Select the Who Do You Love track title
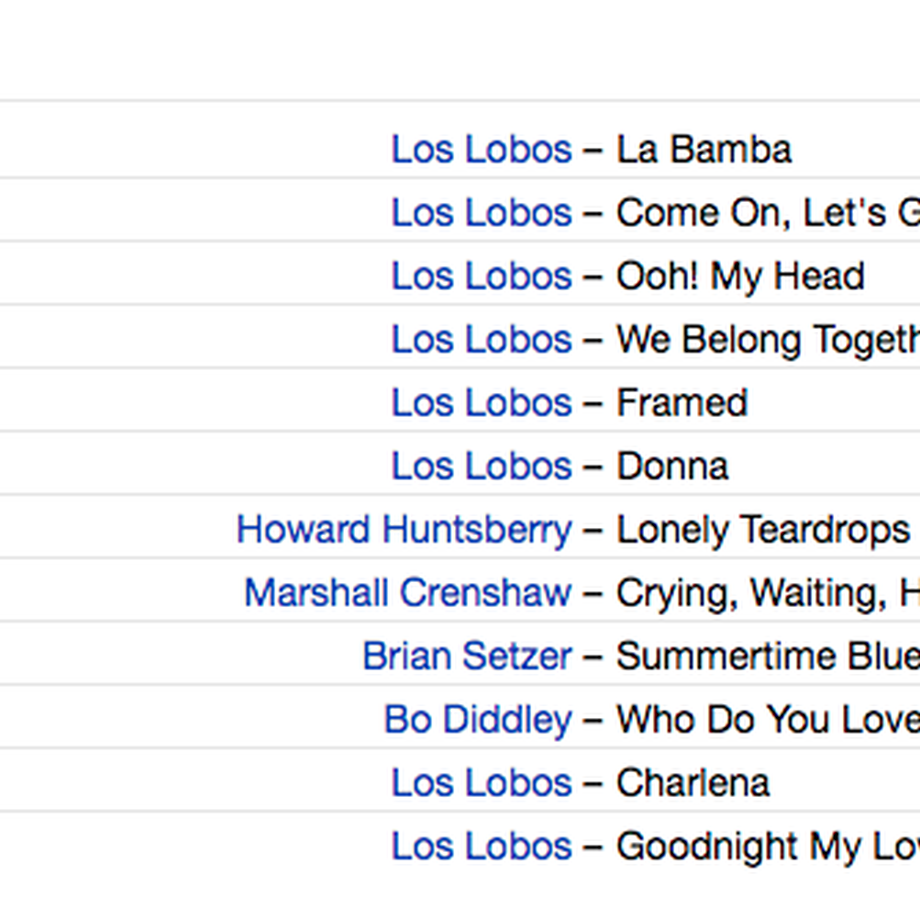 pyautogui.click(x=768, y=720)
